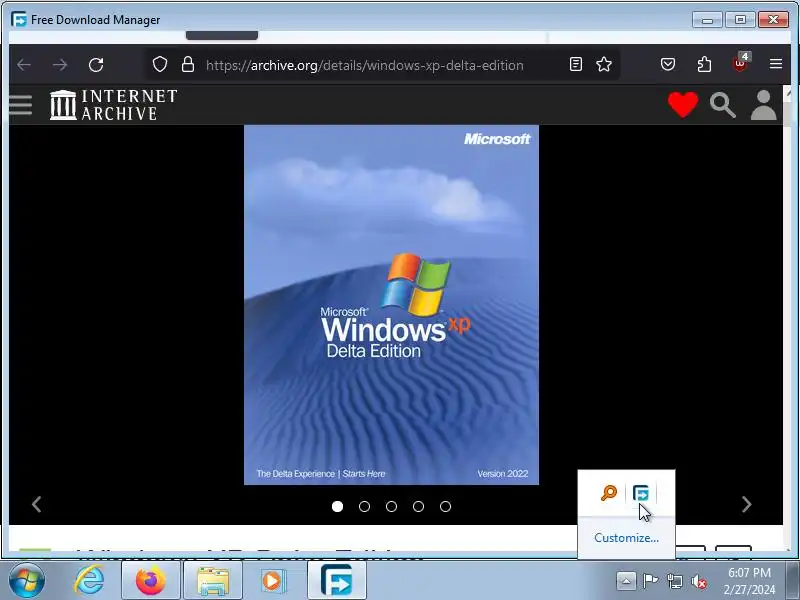Open tracking protection shield icon

tap(160, 64)
